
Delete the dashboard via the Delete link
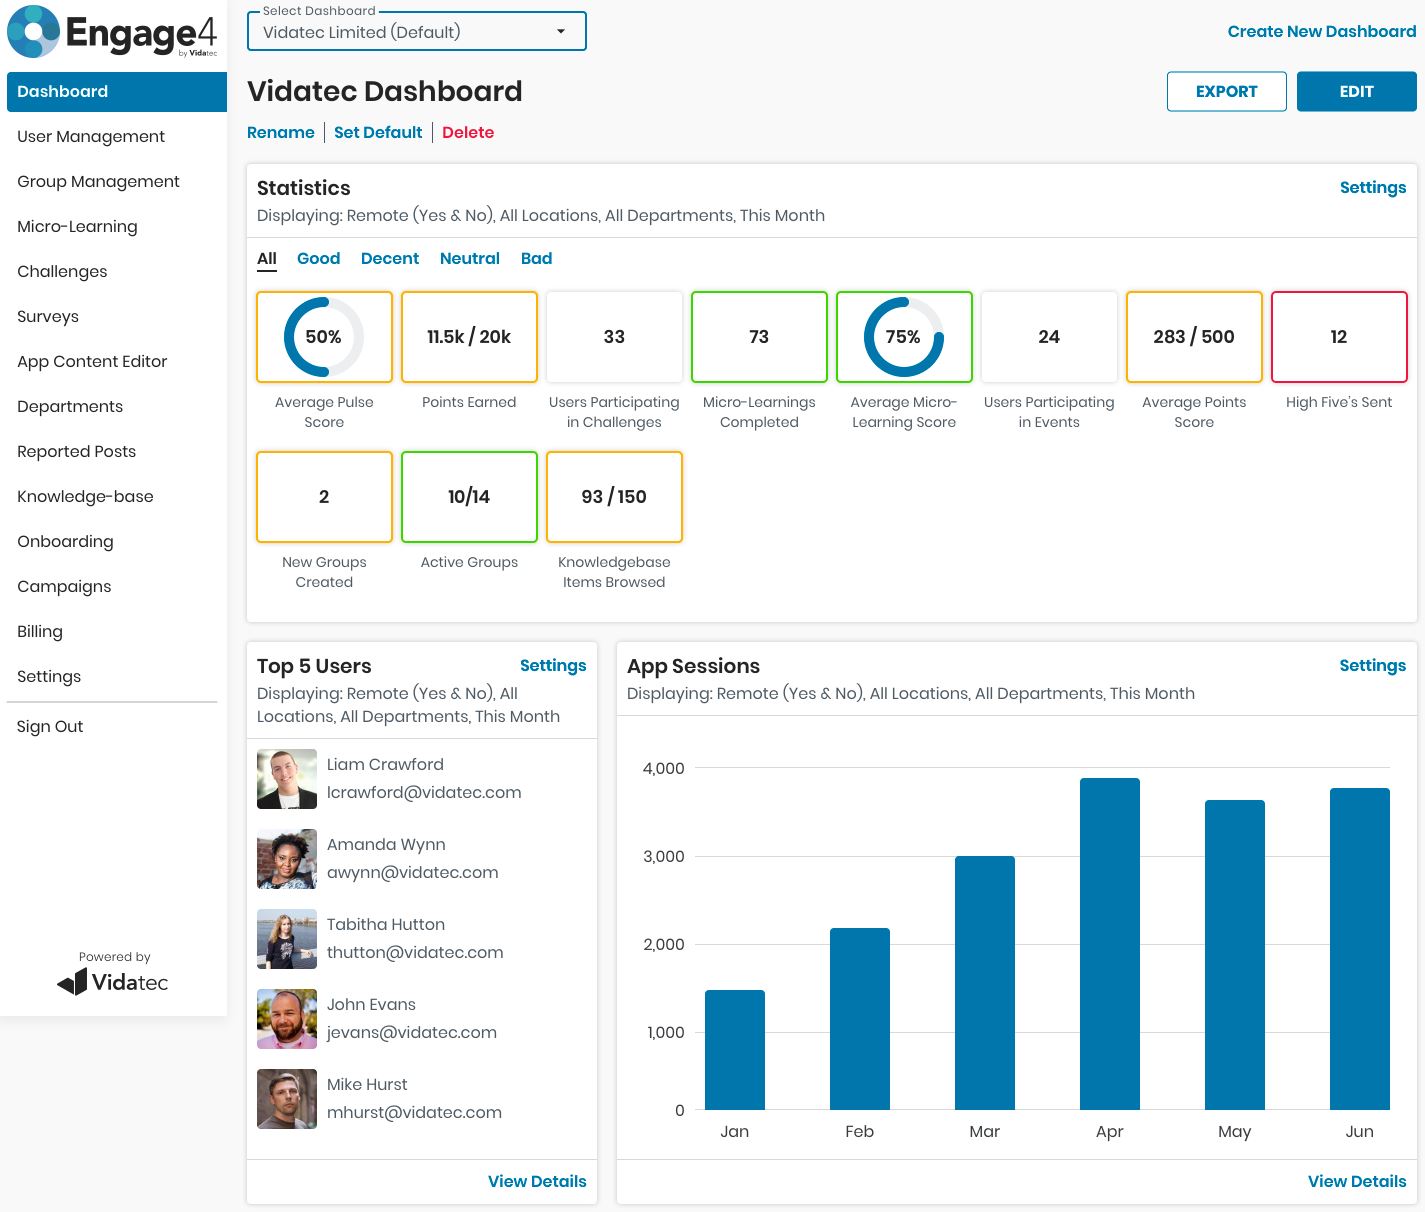tap(468, 132)
